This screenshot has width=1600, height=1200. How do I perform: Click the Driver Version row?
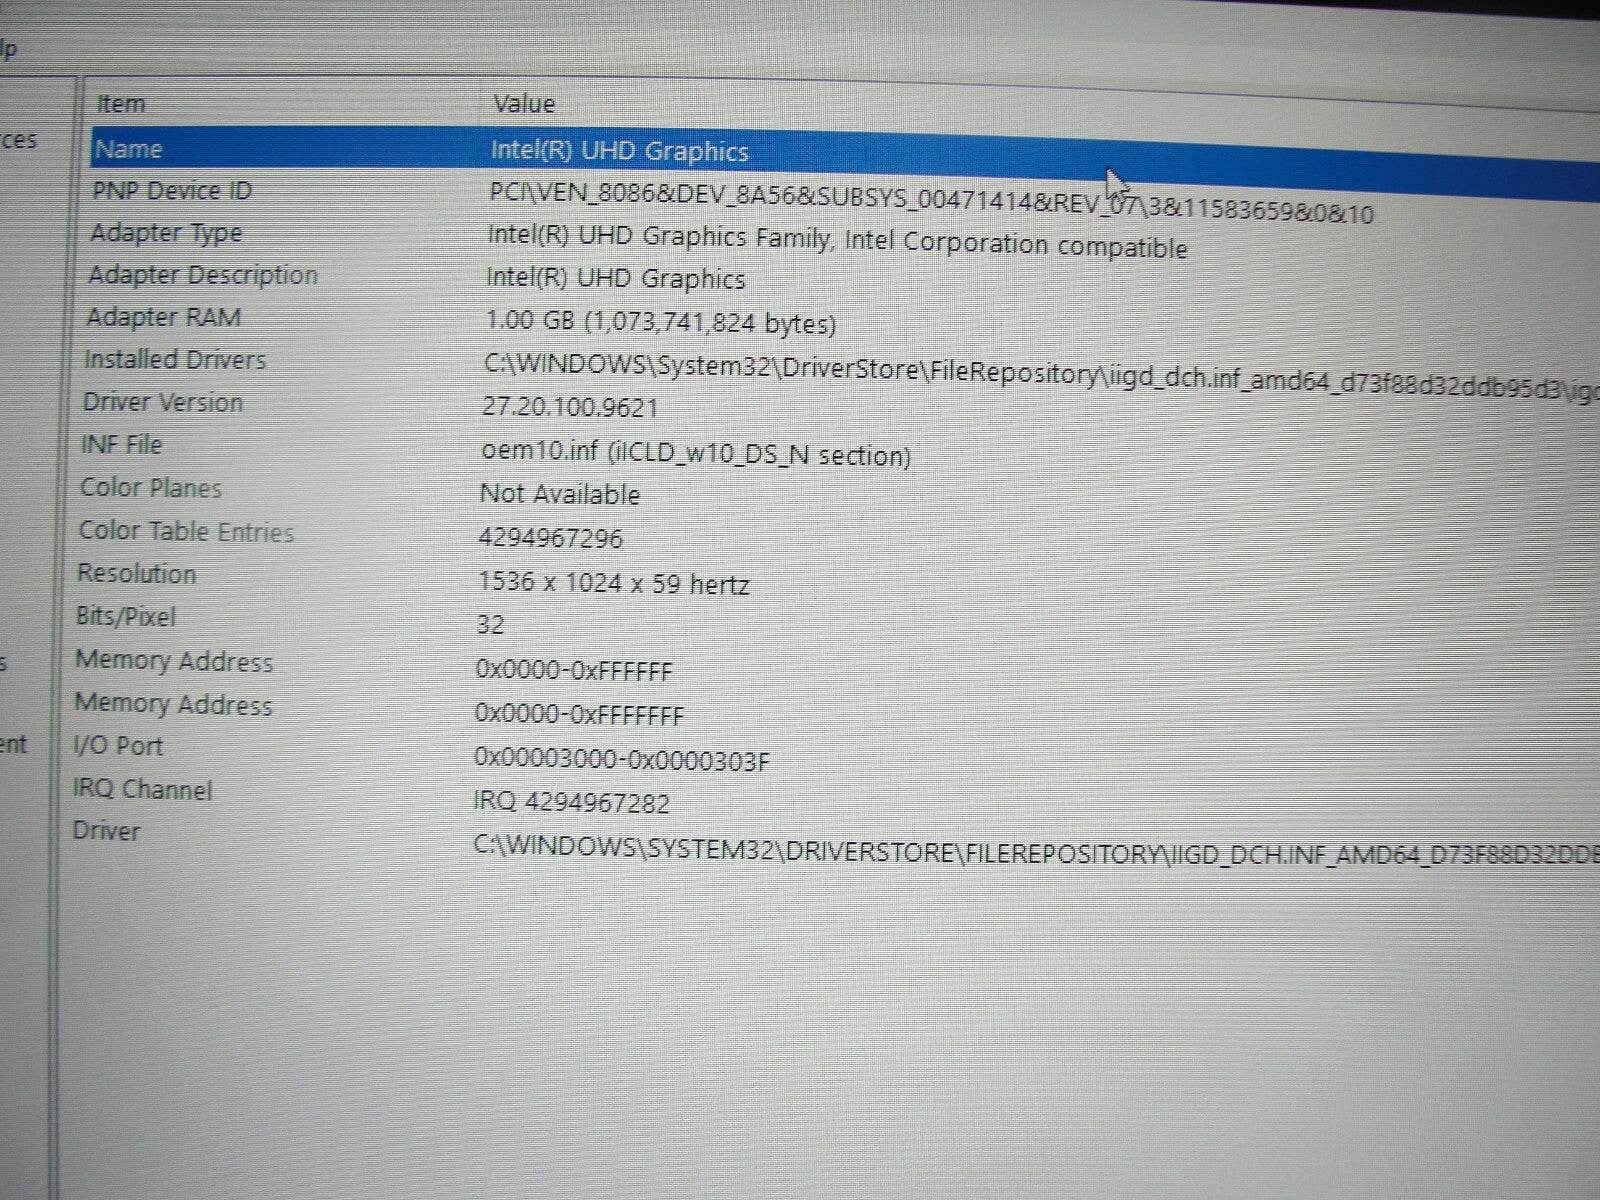tap(163, 403)
